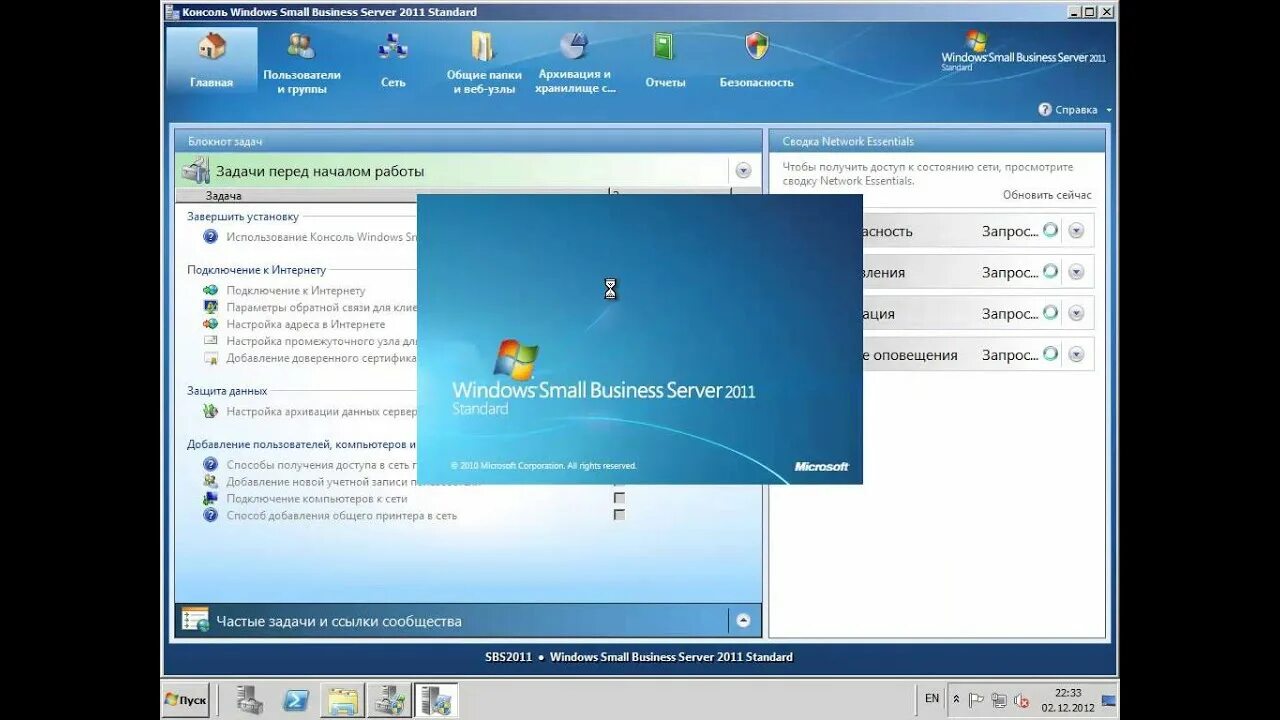
Task: Expand the Обновления status row
Action: (1076, 272)
